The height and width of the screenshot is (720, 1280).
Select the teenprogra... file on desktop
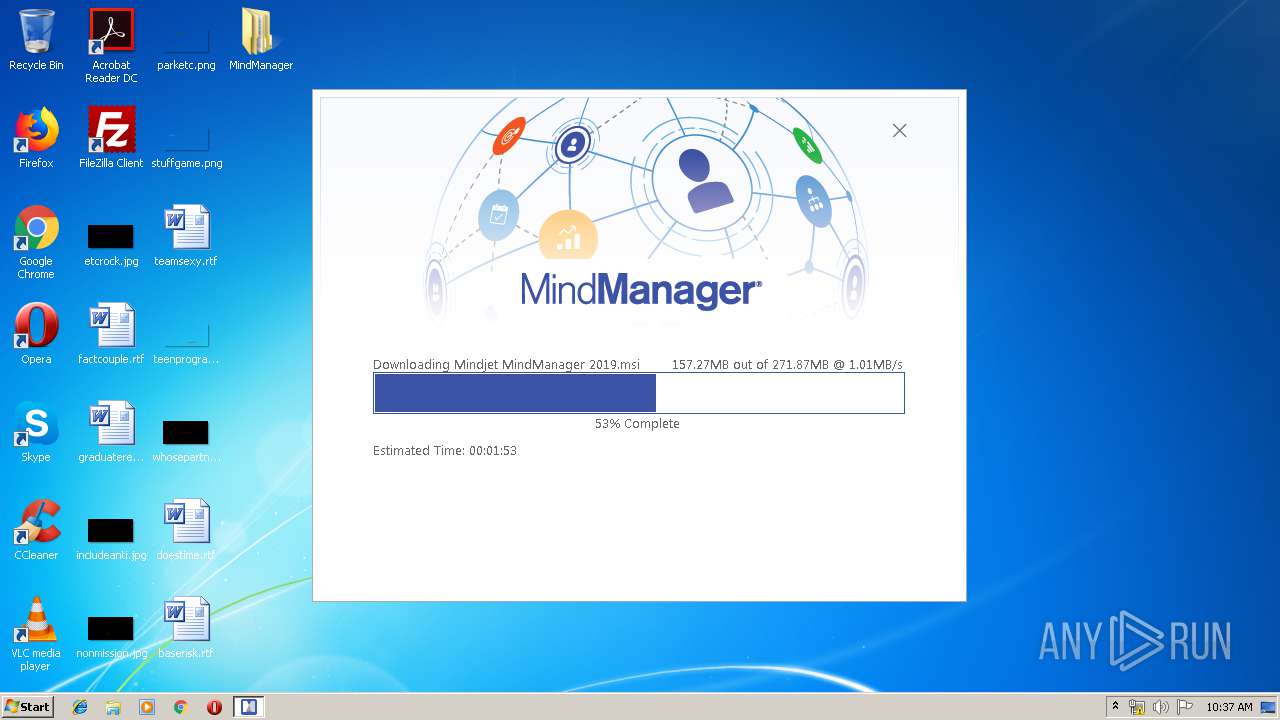[x=186, y=341]
